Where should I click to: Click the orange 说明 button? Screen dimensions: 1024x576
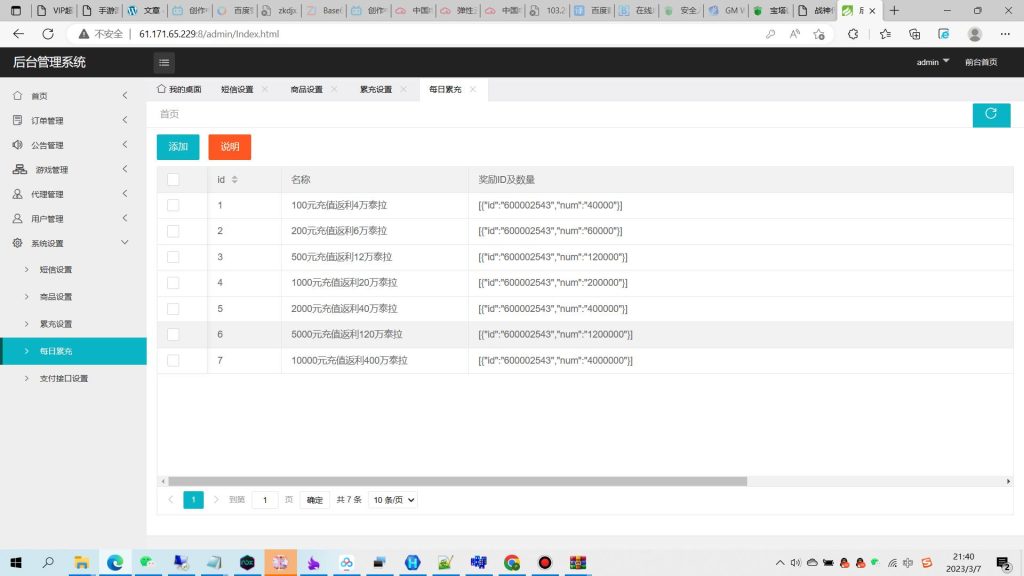coord(229,147)
